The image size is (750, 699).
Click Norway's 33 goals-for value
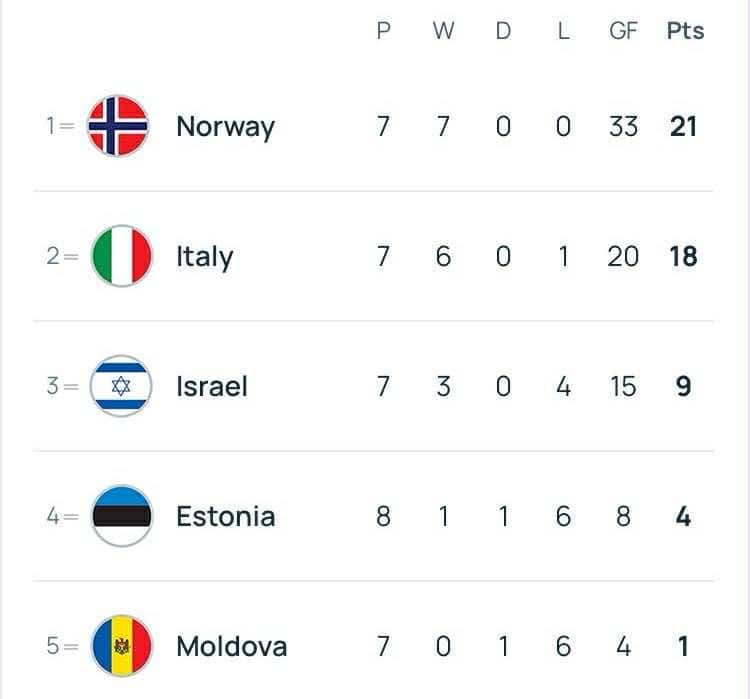click(623, 127)
